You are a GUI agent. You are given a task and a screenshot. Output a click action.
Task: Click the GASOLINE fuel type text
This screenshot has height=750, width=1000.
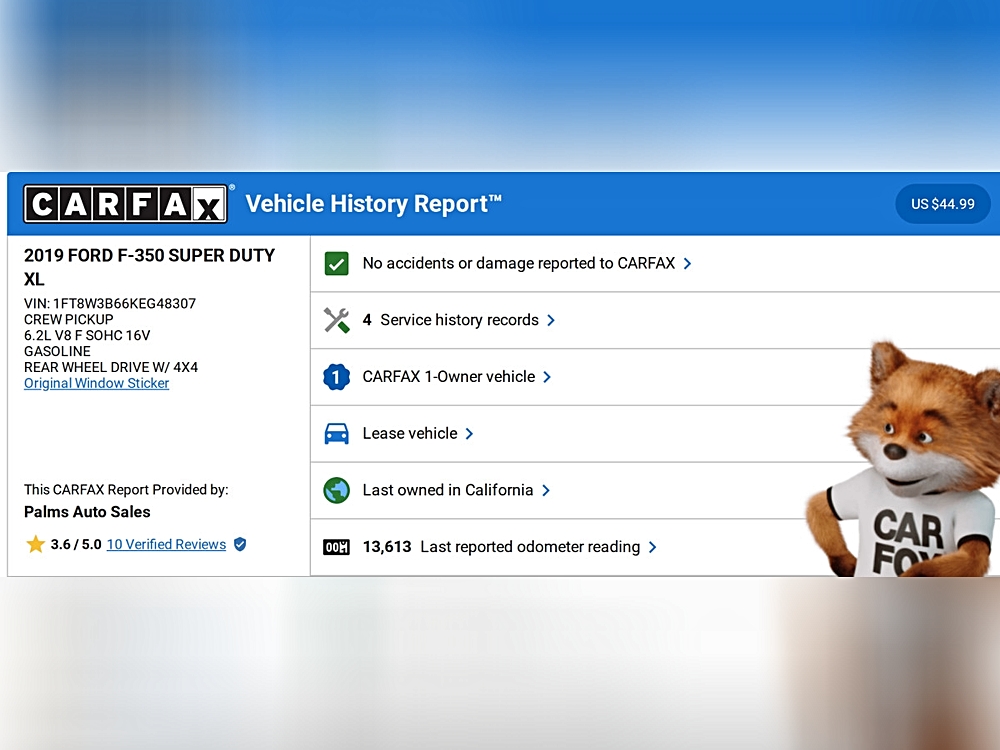[57, 351]
